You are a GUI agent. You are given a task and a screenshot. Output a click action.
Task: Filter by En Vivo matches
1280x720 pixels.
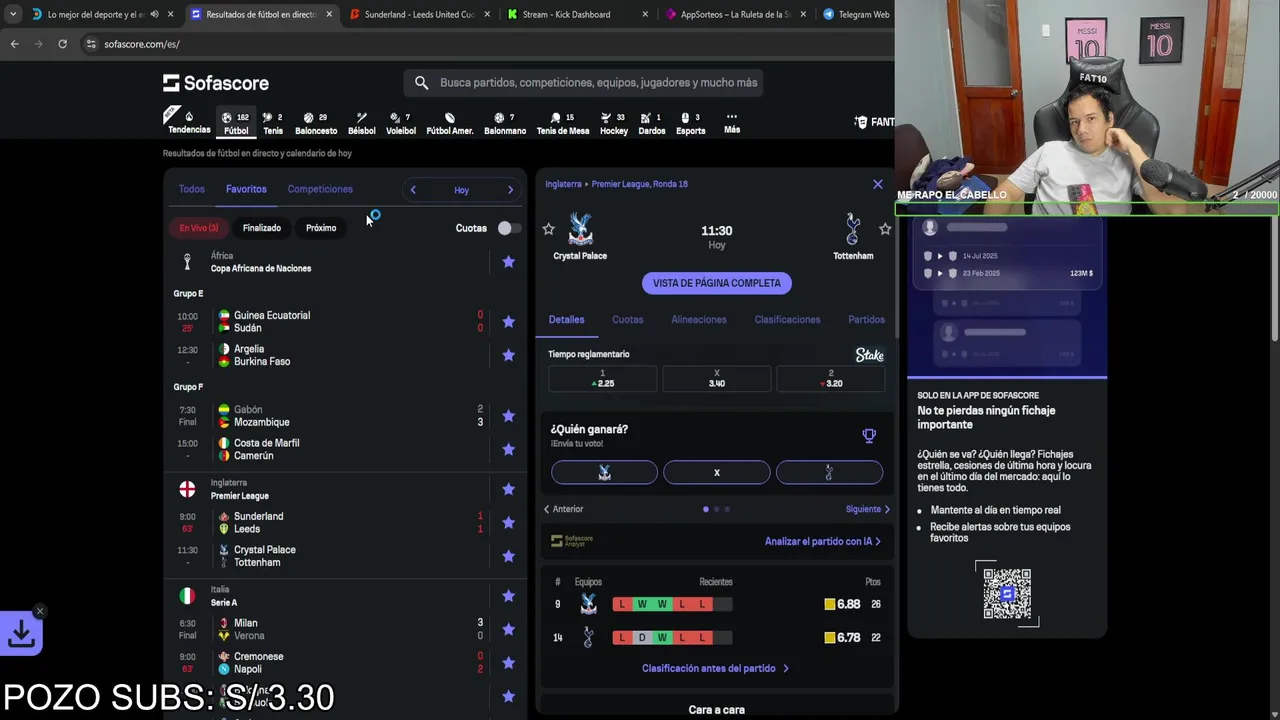point(198,228)
